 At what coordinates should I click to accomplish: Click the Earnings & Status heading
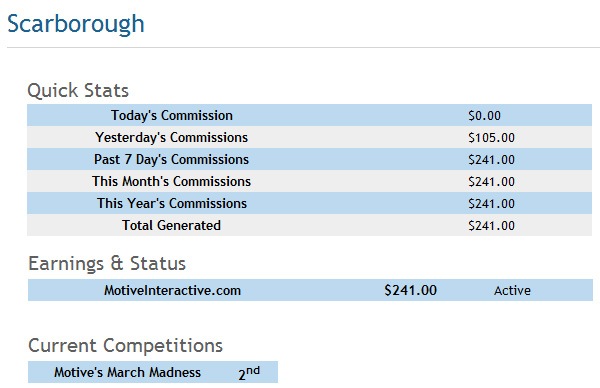pos(107,264)
